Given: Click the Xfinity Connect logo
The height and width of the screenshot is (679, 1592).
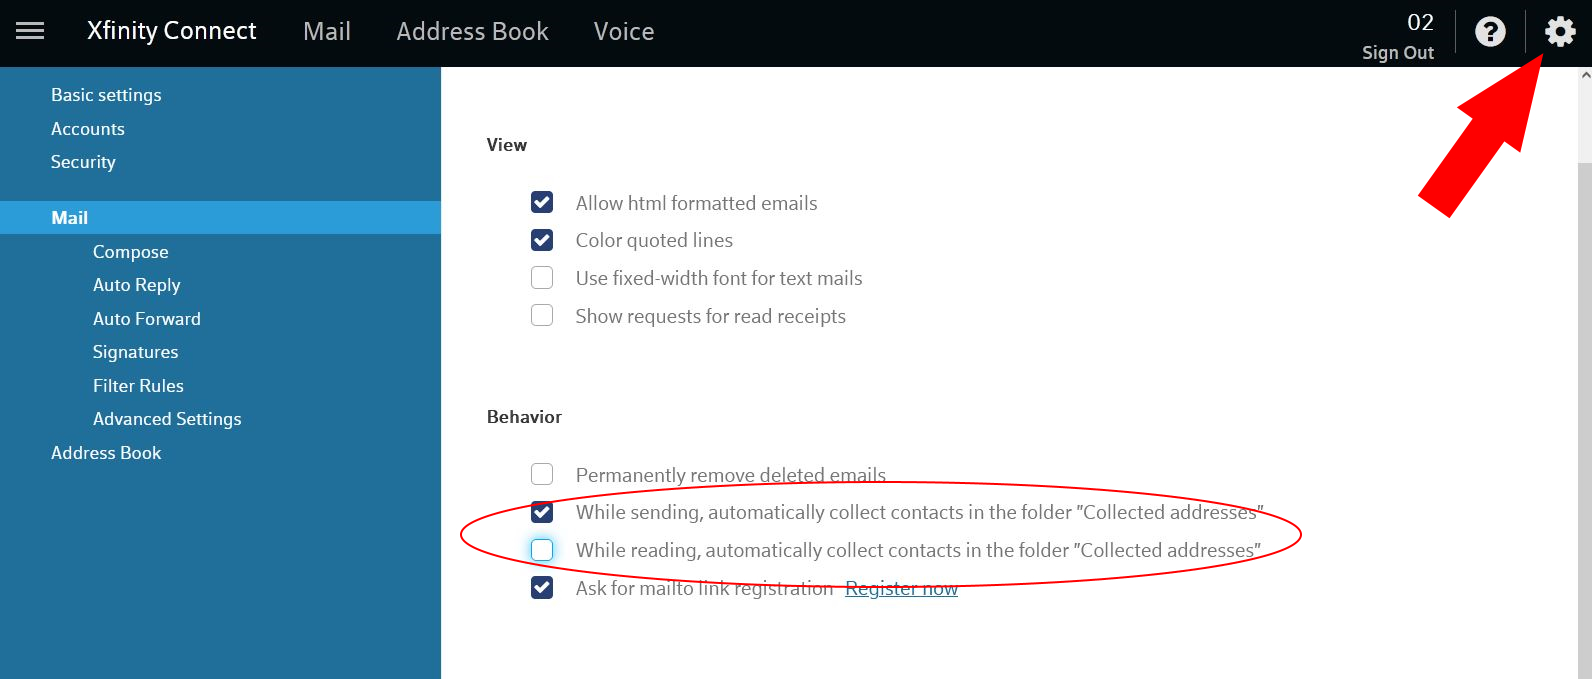Looking at the screenshot, I should point(171,31).
